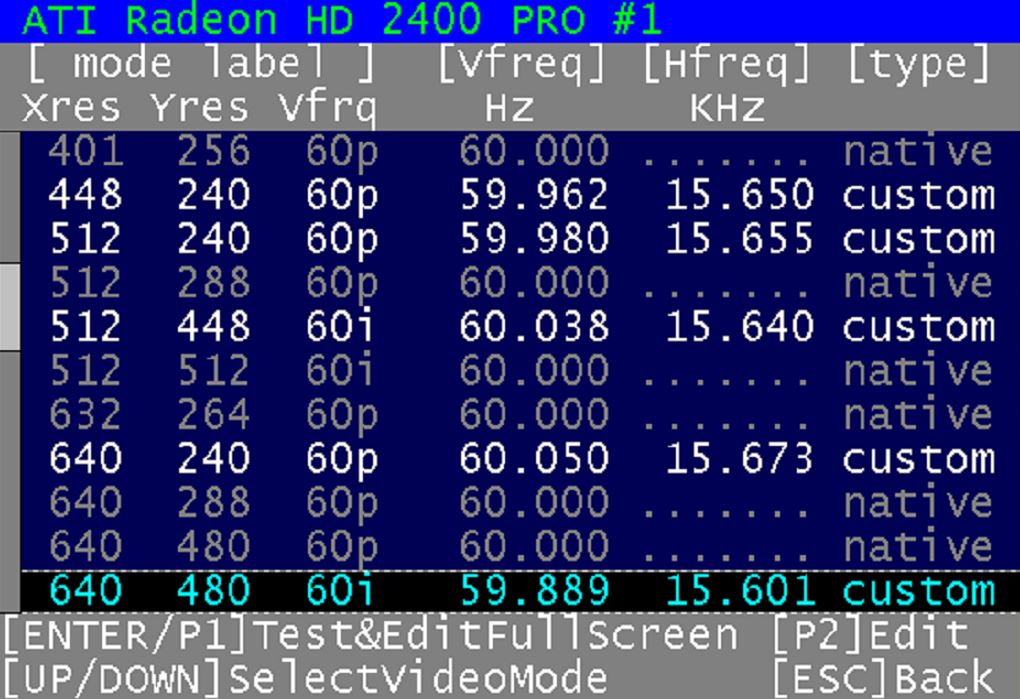Select the 640 288 60p native row

[x=520, y=502]
